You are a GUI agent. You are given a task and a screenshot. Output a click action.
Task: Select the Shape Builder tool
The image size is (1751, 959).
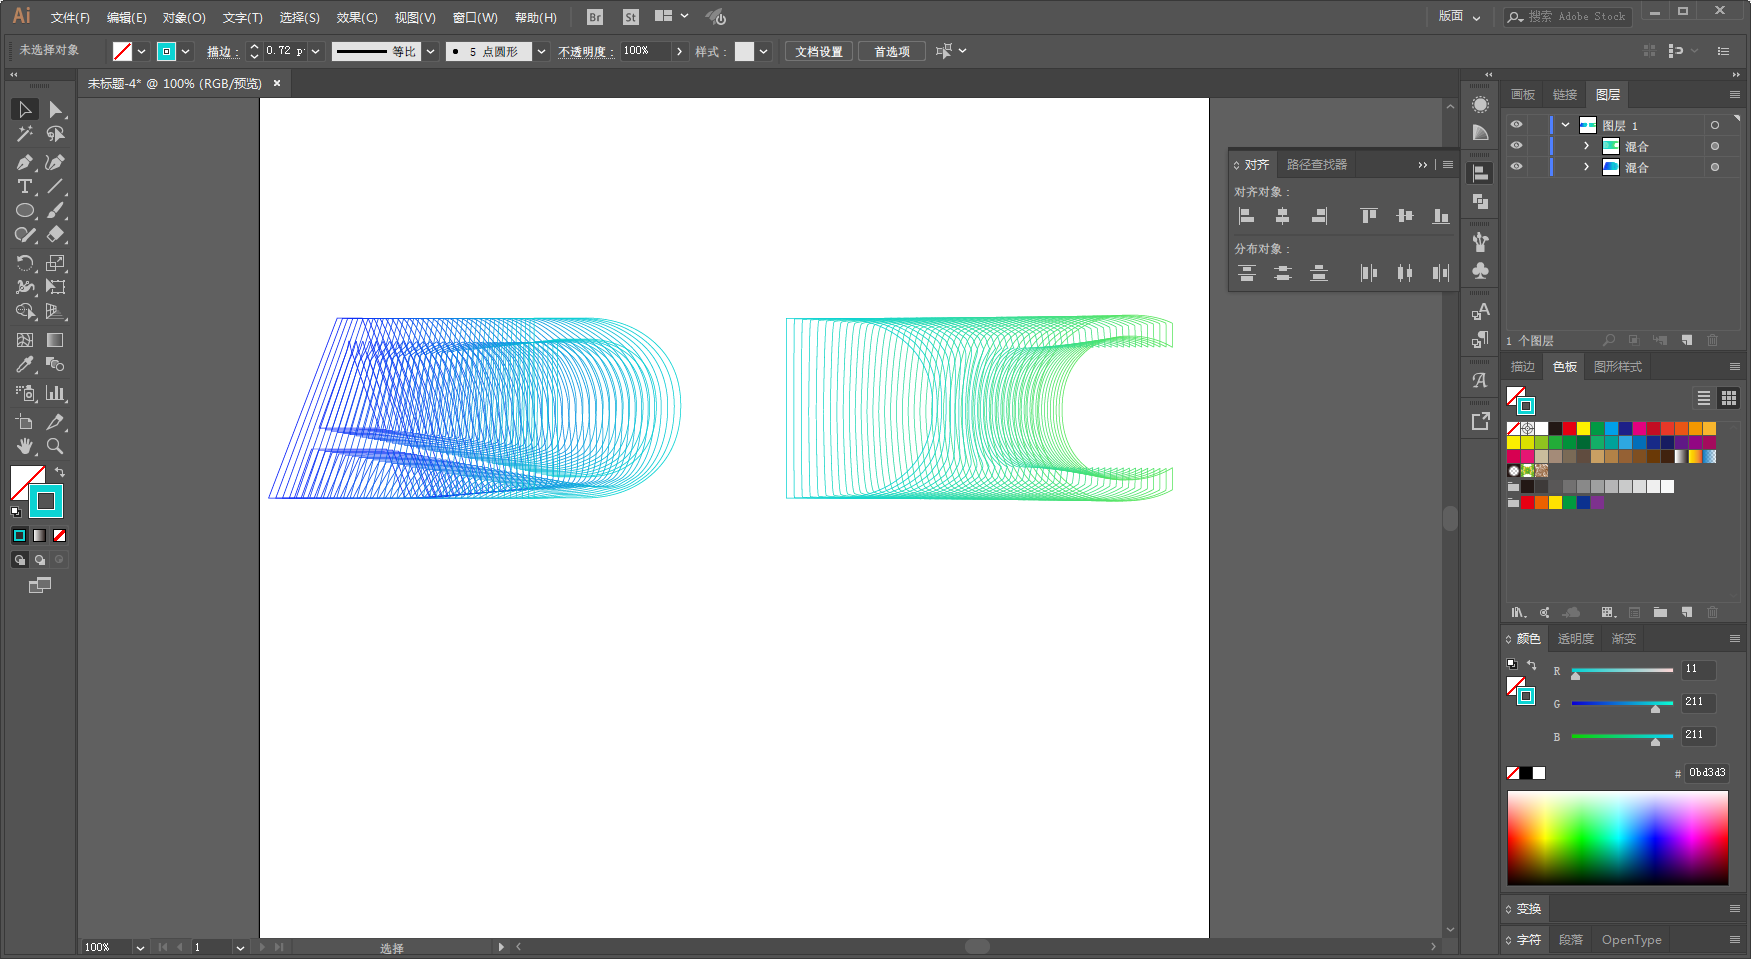(x=25, y=312)
